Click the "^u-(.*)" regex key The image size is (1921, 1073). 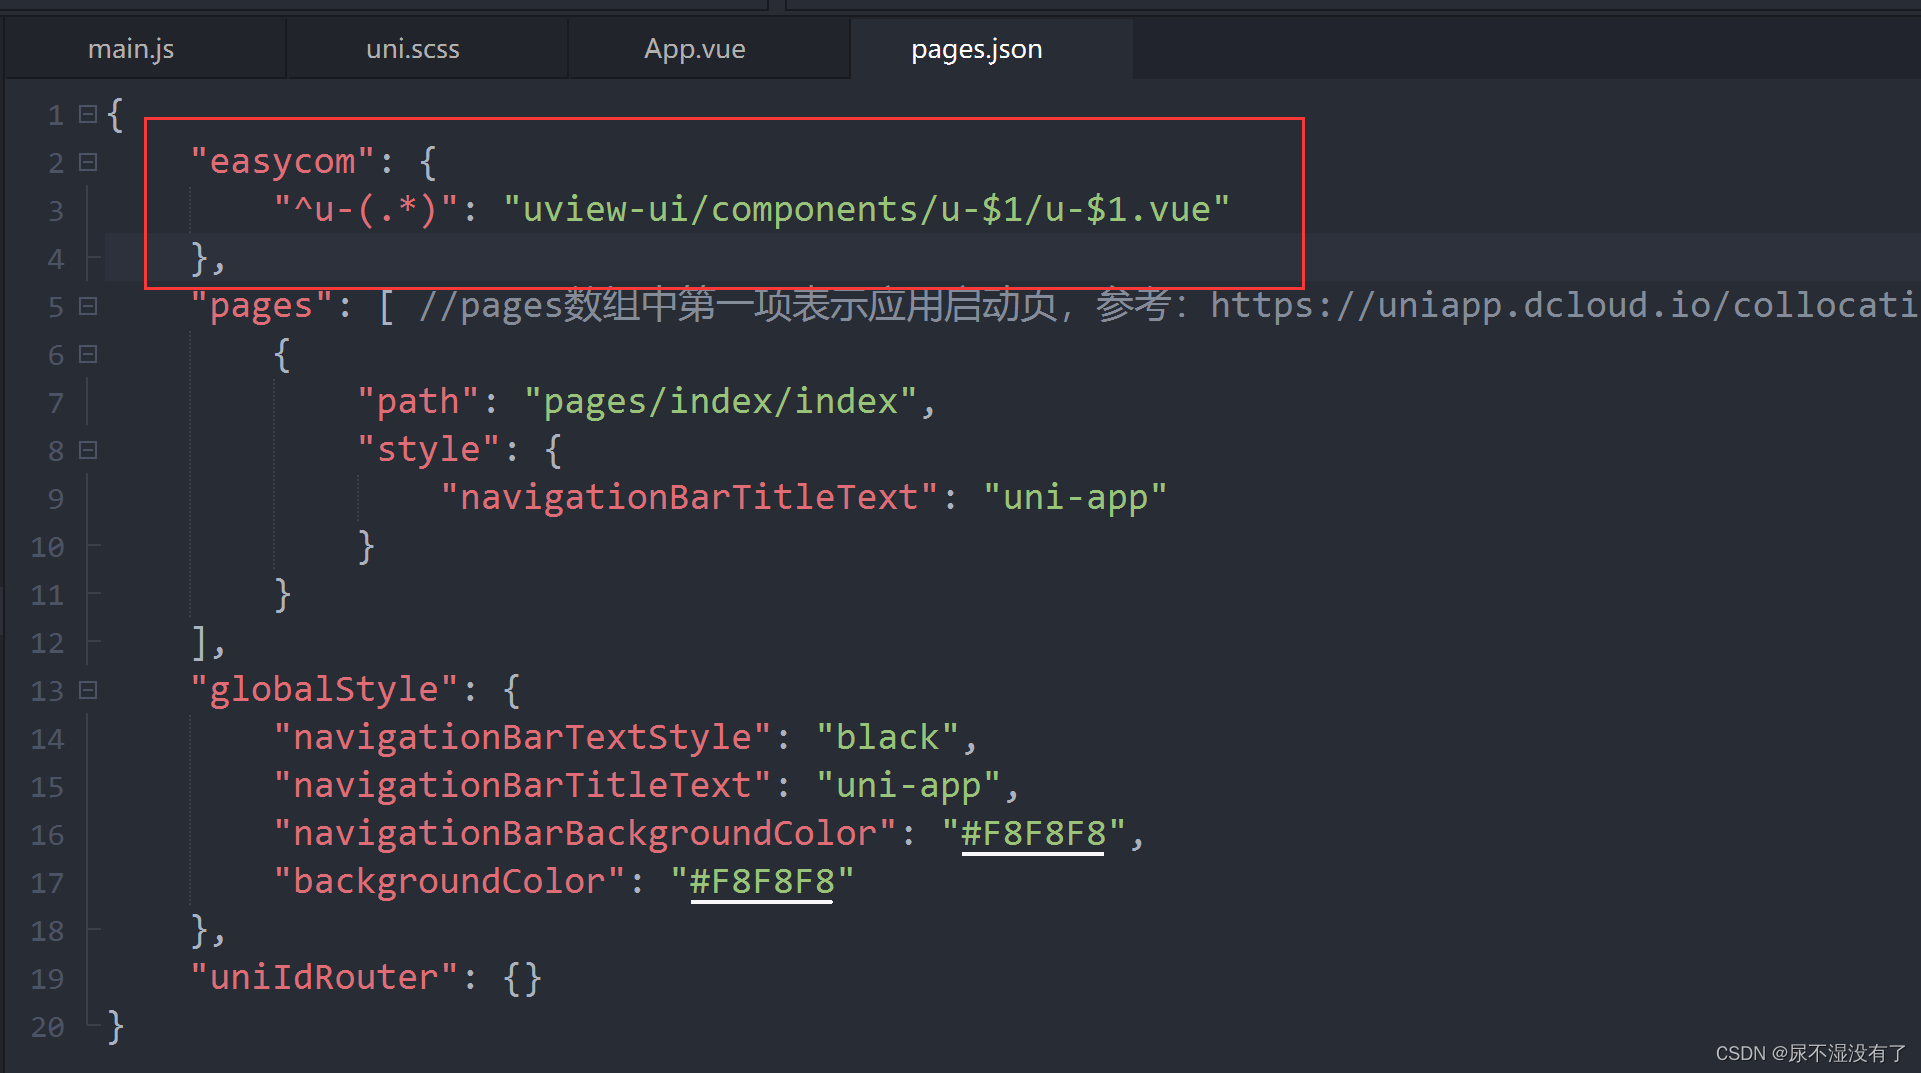click(x=366, y=210)
